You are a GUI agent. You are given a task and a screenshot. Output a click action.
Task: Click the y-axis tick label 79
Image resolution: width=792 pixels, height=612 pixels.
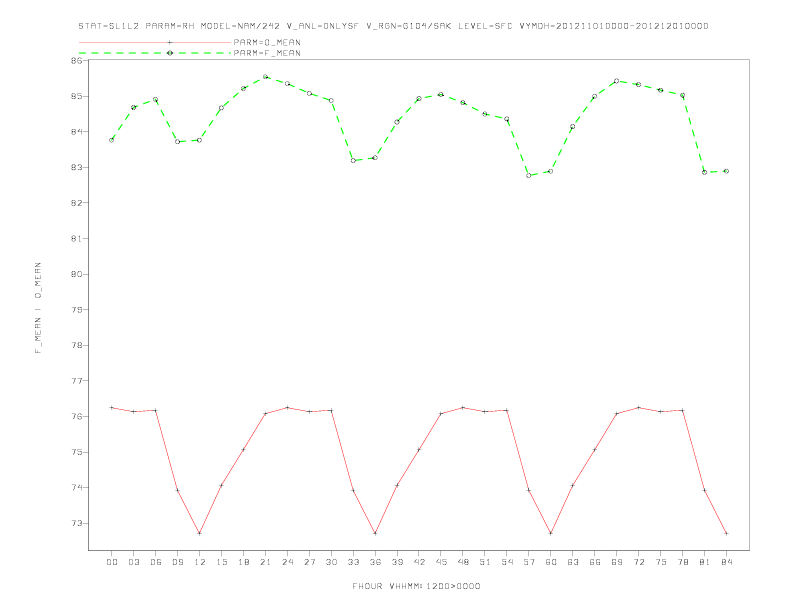point(77,310)
